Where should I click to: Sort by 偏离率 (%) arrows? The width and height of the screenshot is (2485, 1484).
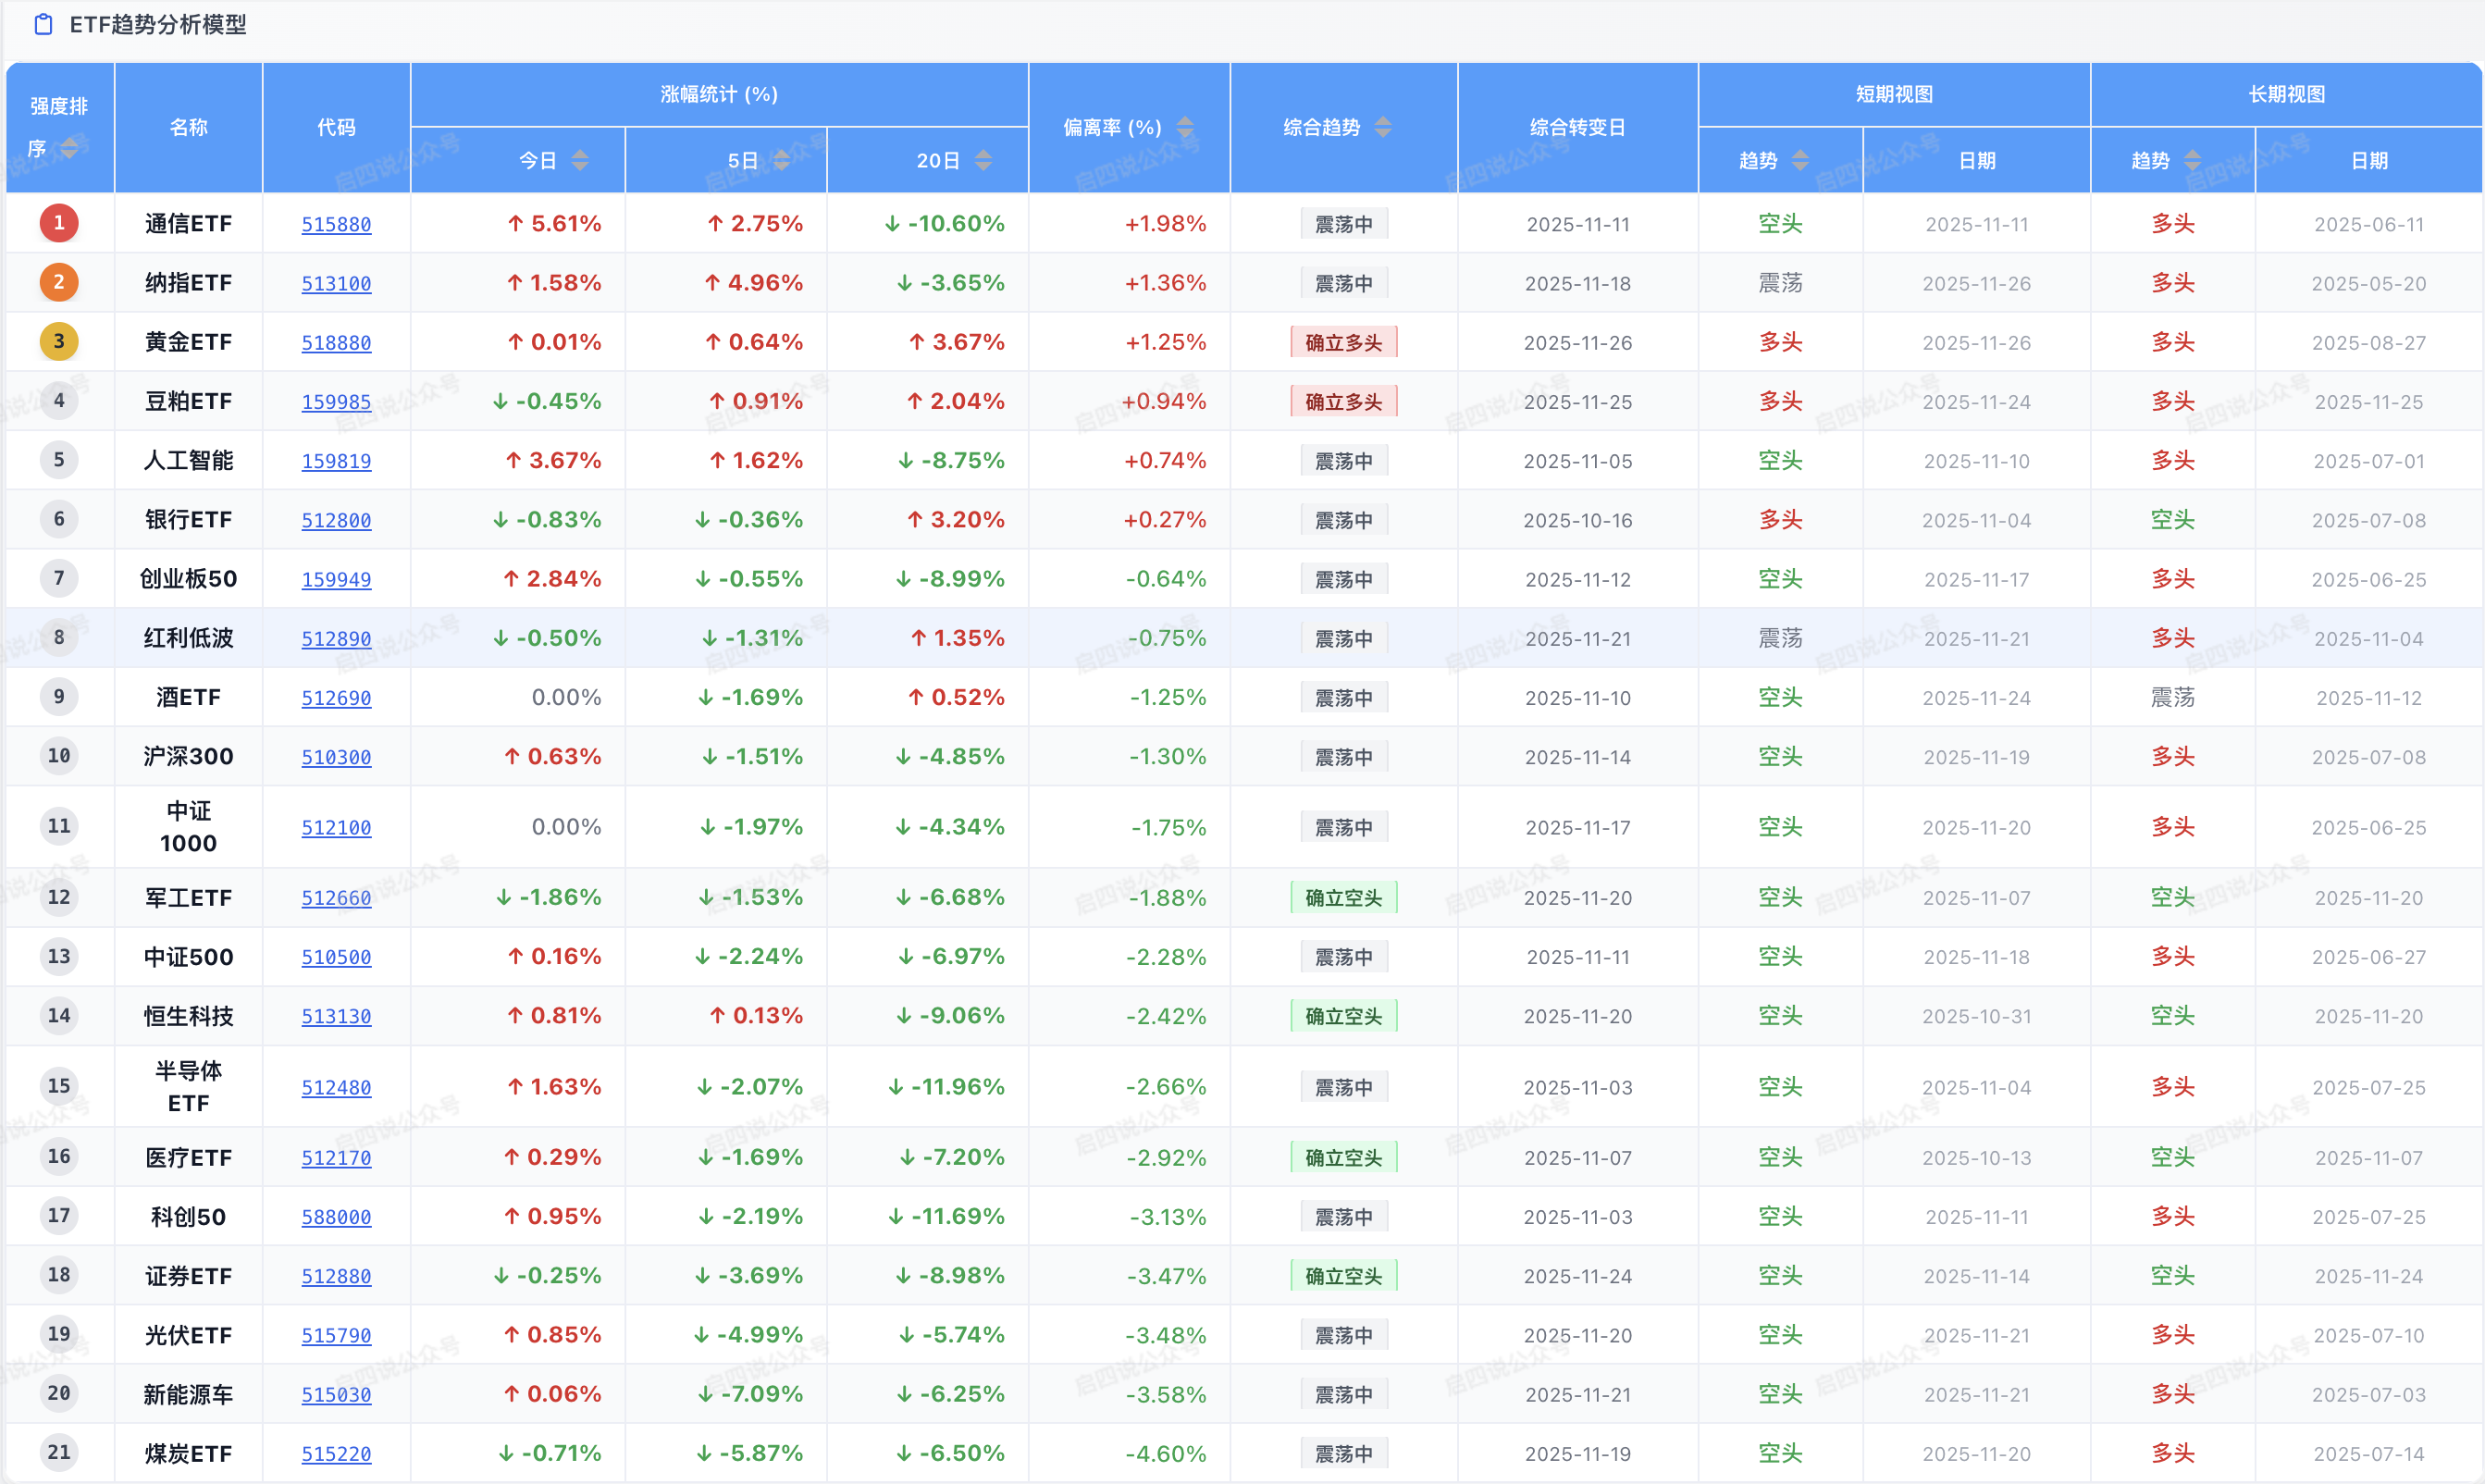pos(1185,127)
